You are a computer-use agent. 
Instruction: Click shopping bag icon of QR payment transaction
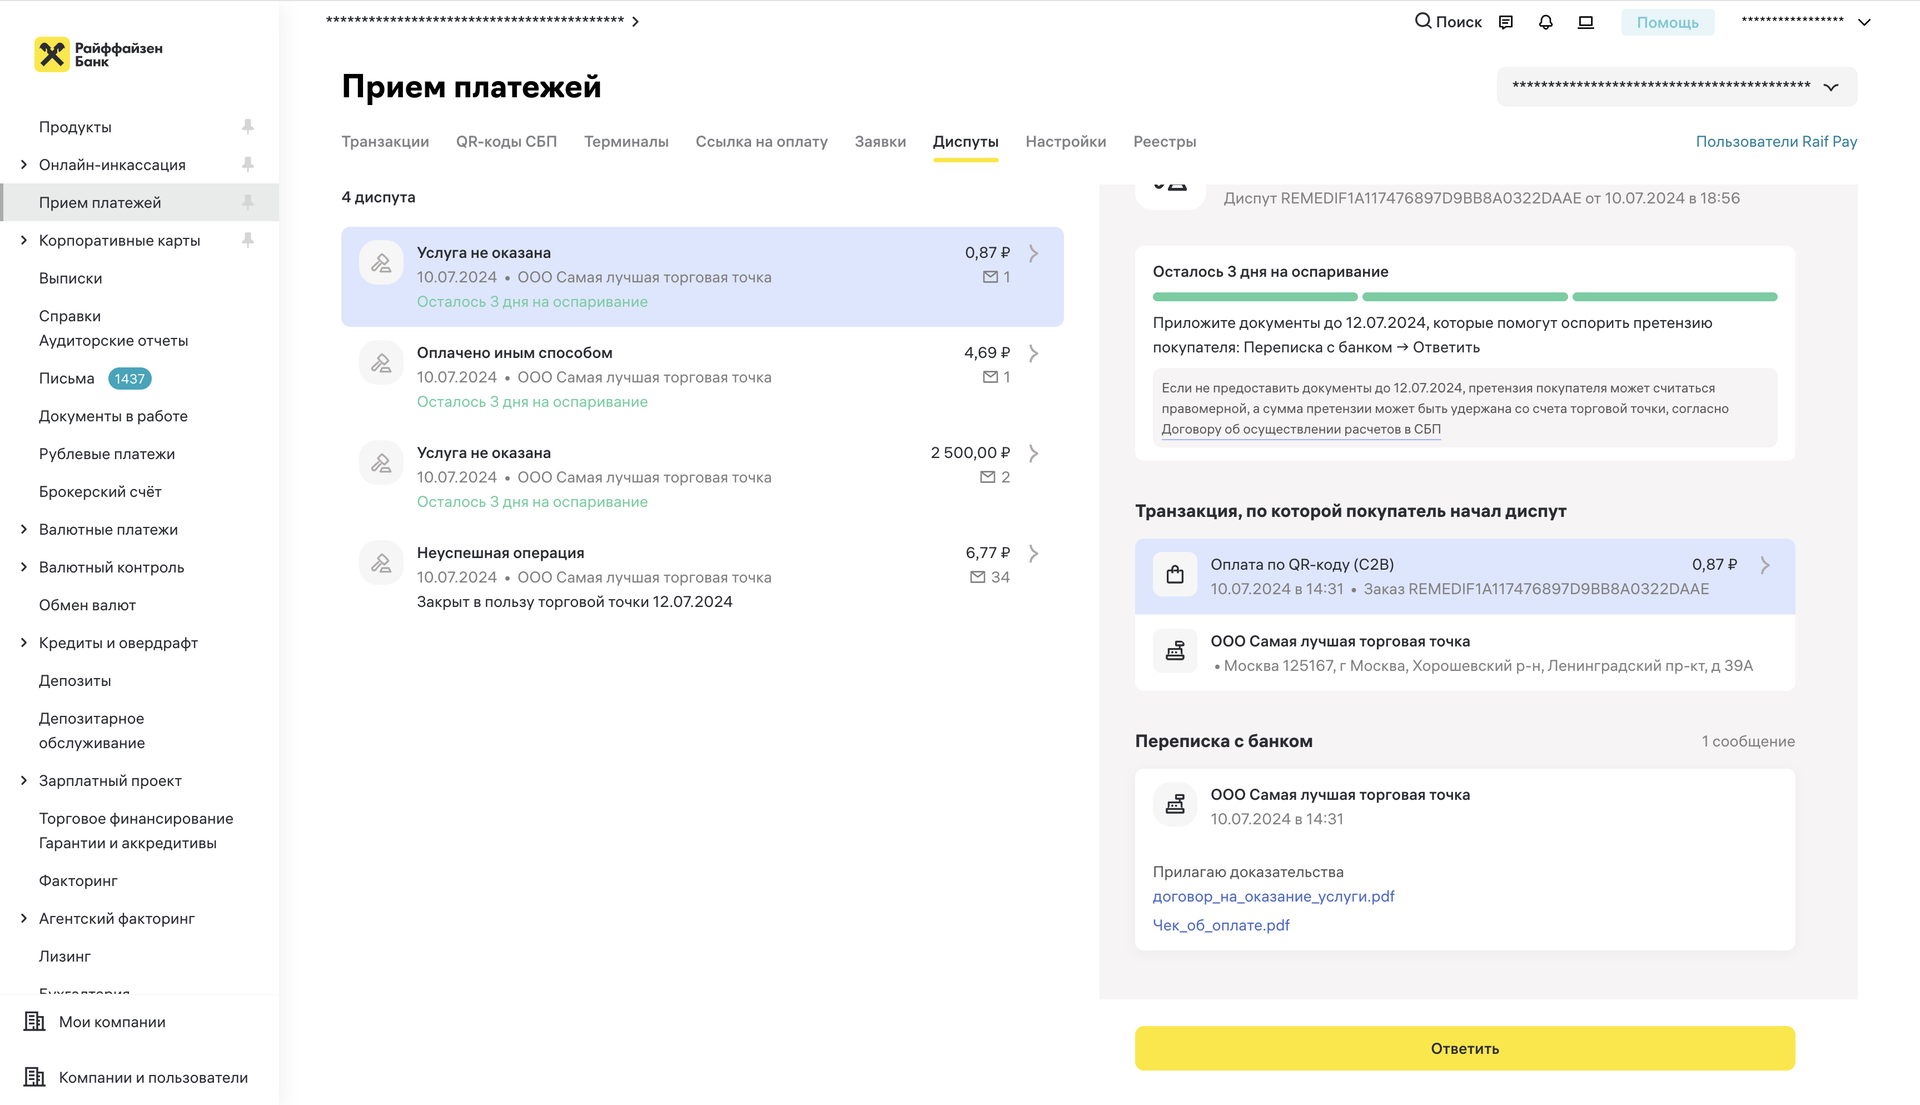click(1175, 575)
